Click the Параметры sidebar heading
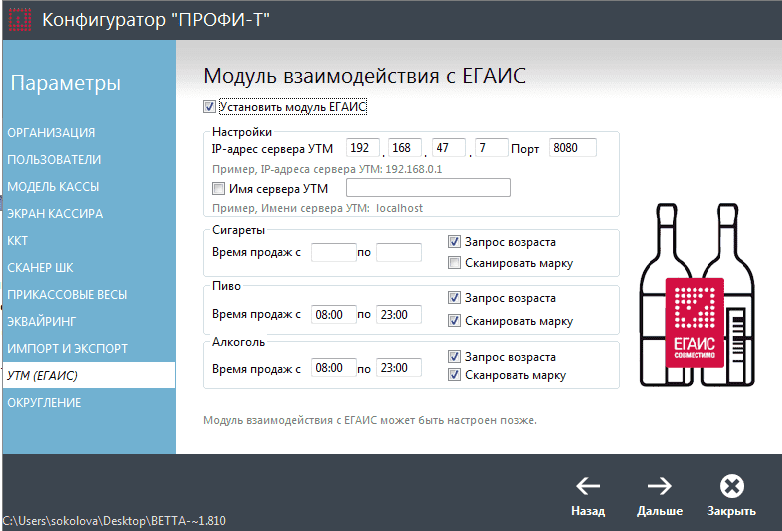The image size is (782, 531). click(x=66, y=83)
